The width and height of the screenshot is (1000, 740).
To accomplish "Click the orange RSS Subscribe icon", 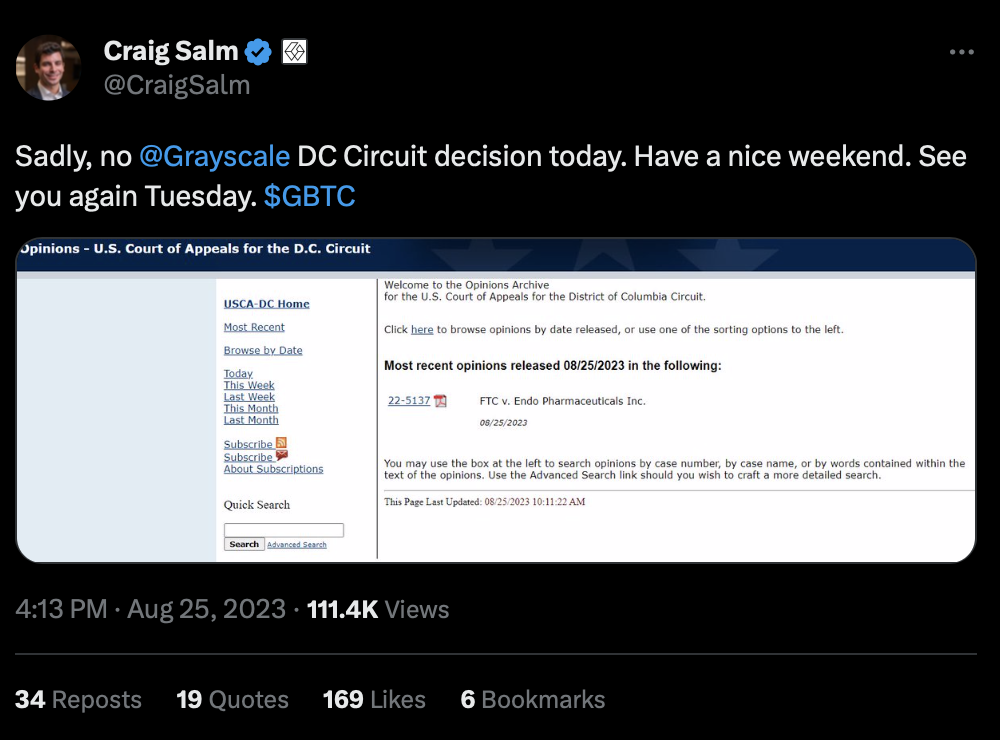I will click(x=281, y=443).
